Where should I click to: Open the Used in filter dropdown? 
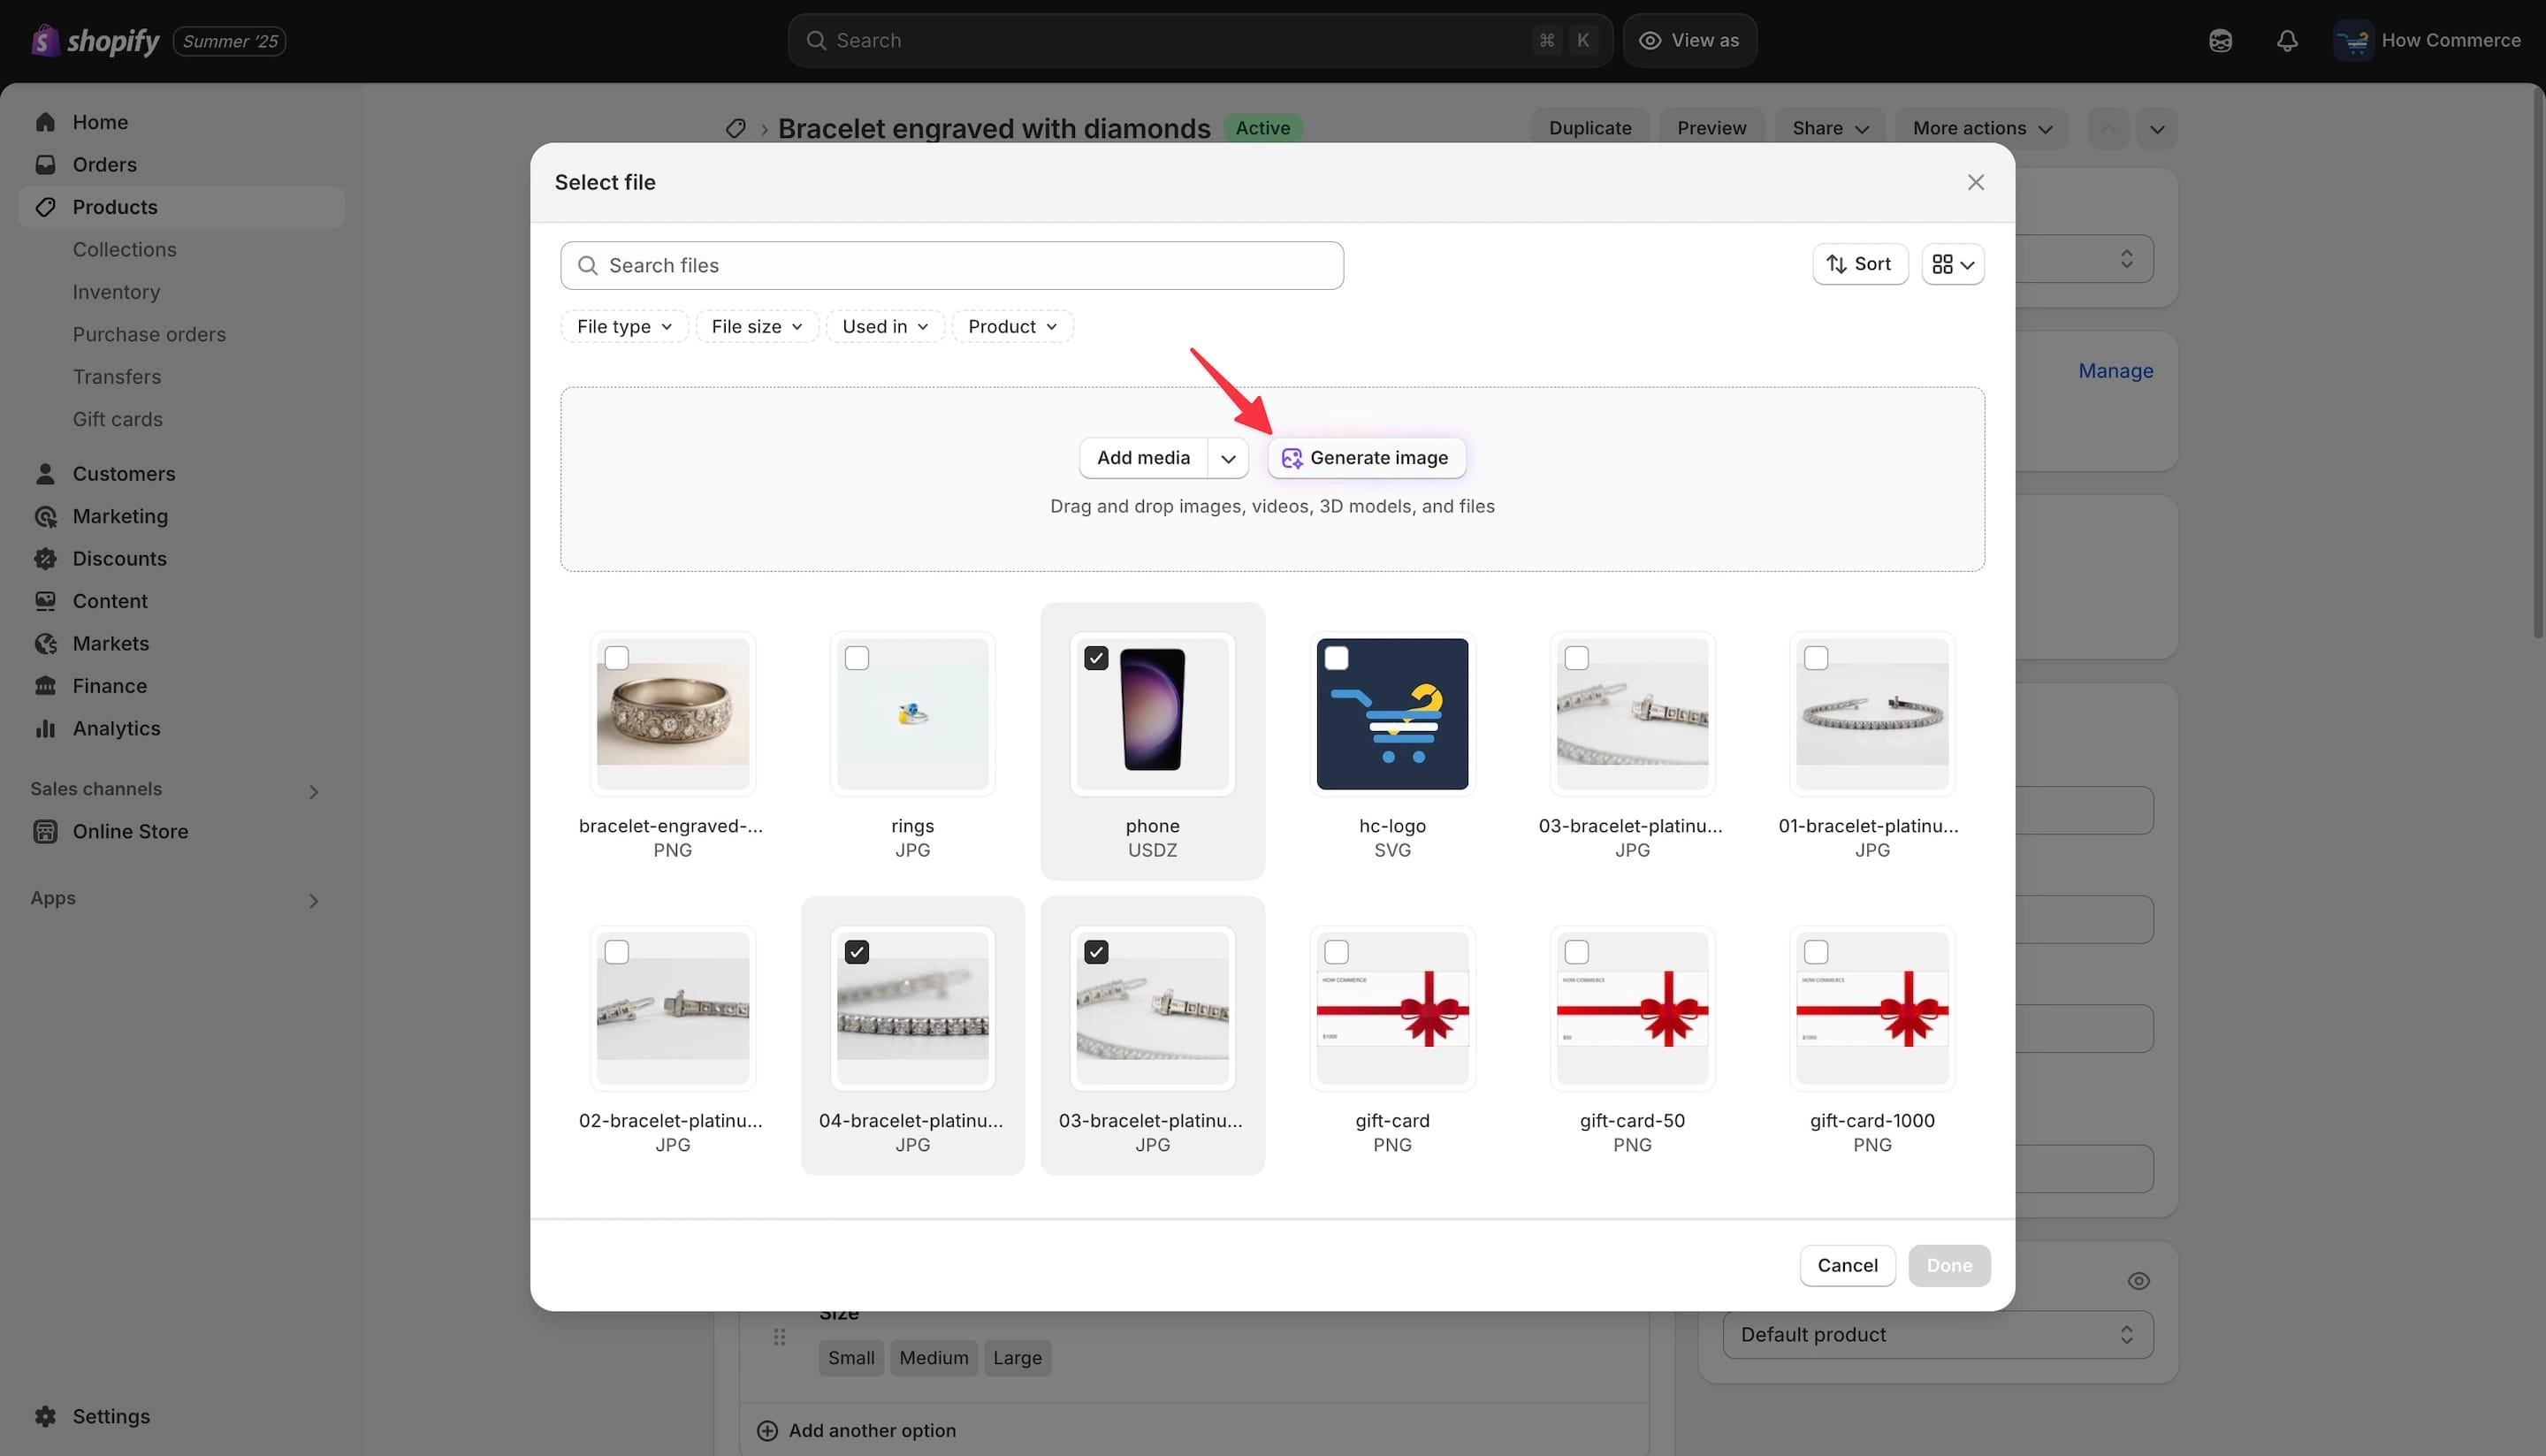point(885,326)
